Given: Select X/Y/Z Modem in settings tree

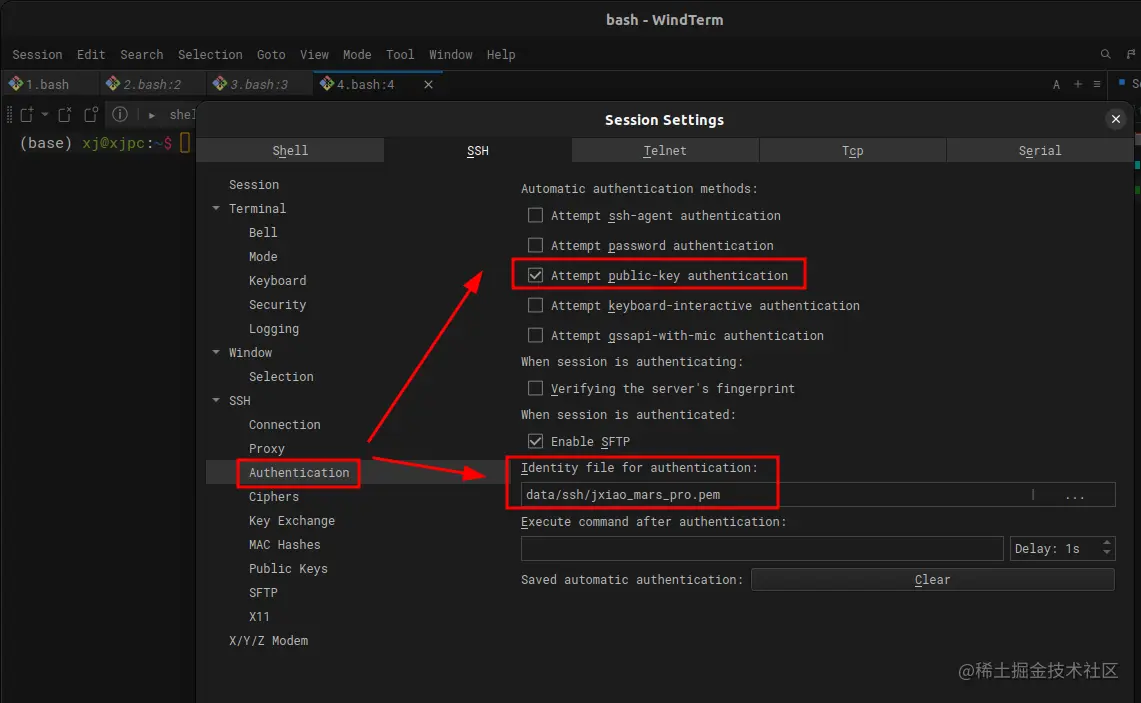Looking at the screenshot, I should (x=269, y=641).
